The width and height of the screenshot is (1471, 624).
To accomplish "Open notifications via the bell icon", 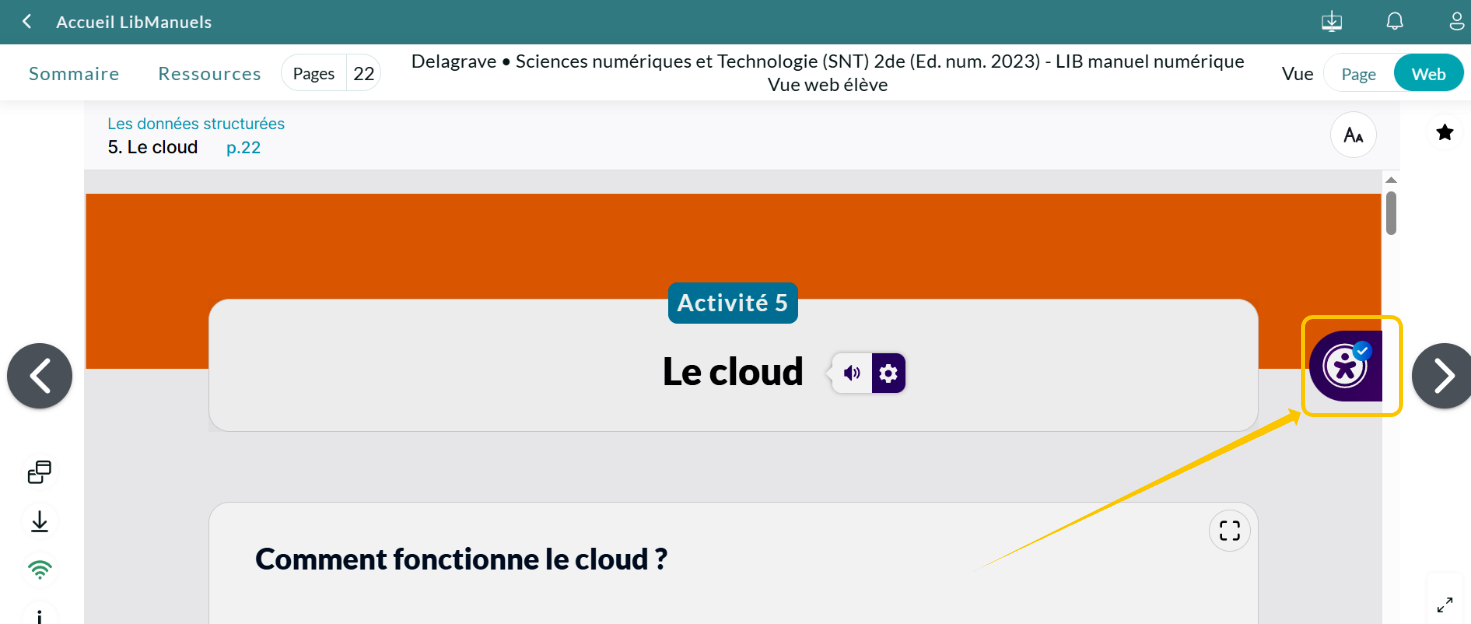I will 1394,21.
